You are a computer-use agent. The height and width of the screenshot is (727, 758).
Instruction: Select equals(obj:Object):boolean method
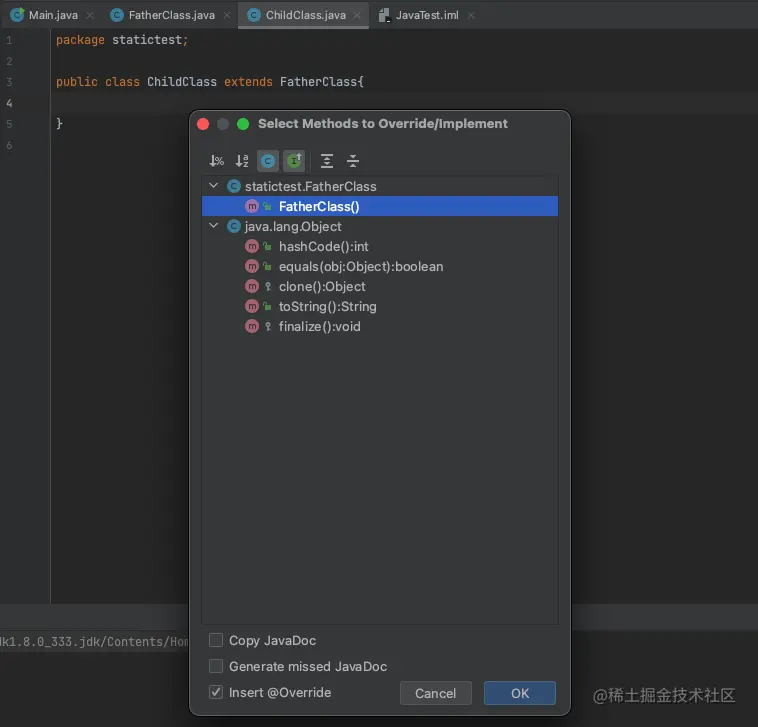361,266
